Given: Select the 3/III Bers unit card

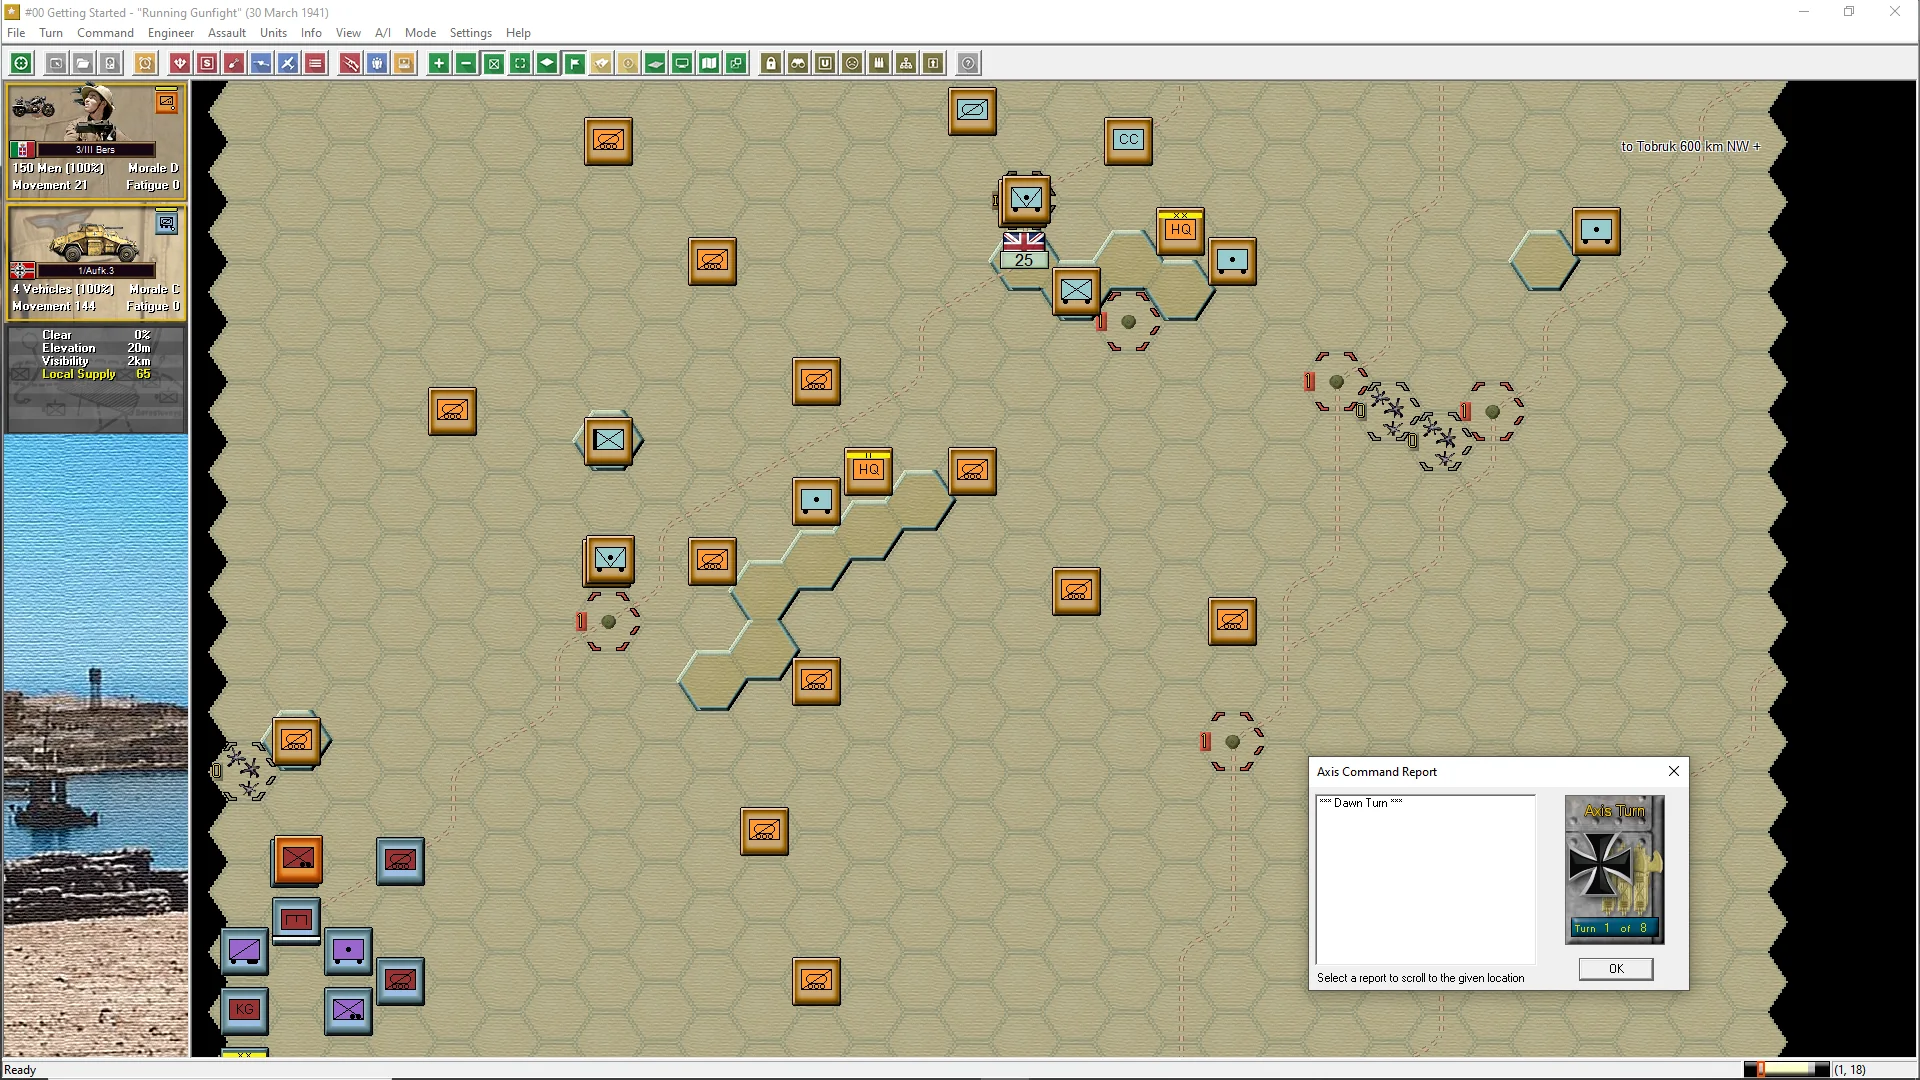Looking at the screenshot, I should 96,140.
